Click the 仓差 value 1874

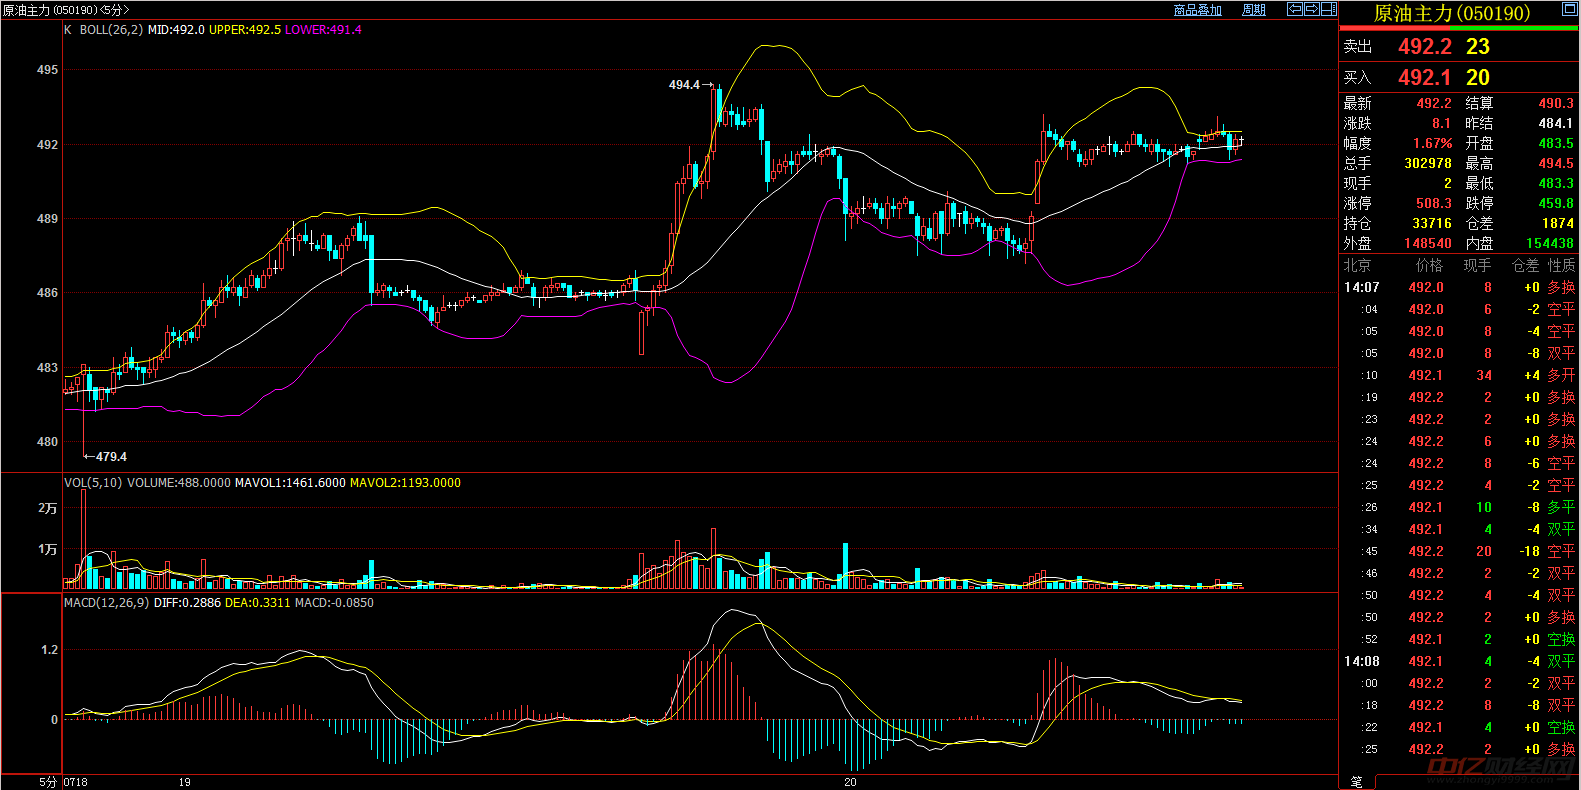[1558, 223]
